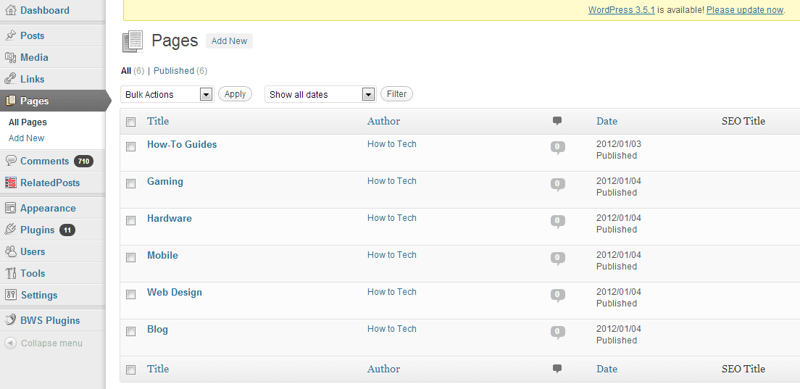
Task: Select All Pages submenu item
Action: (x=28, y=123)
